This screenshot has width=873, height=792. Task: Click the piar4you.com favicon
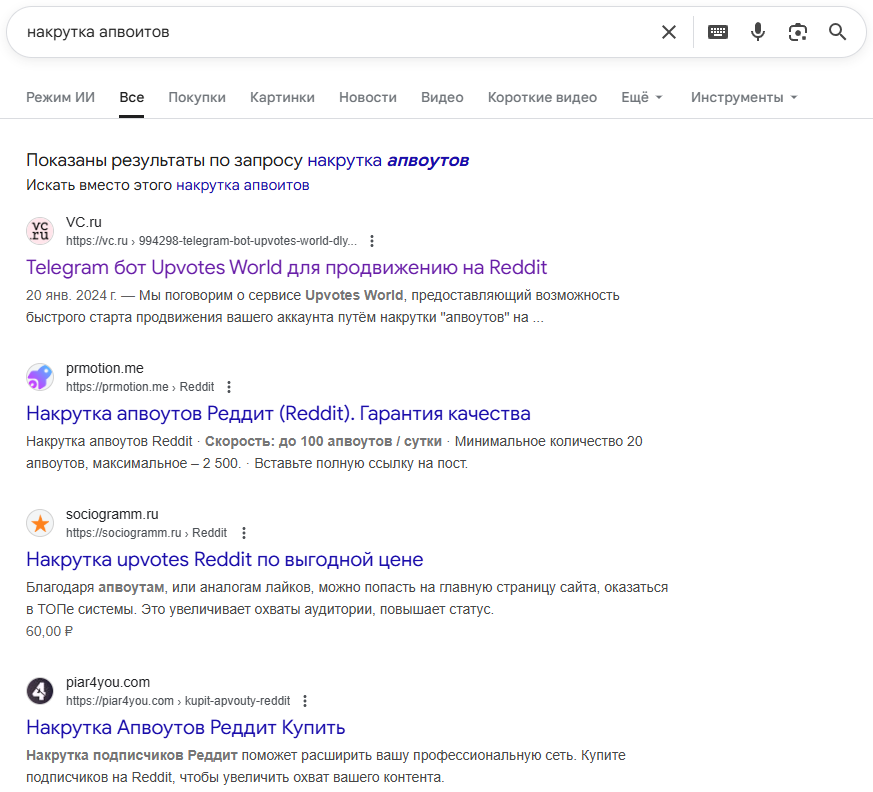click(40, 691)
